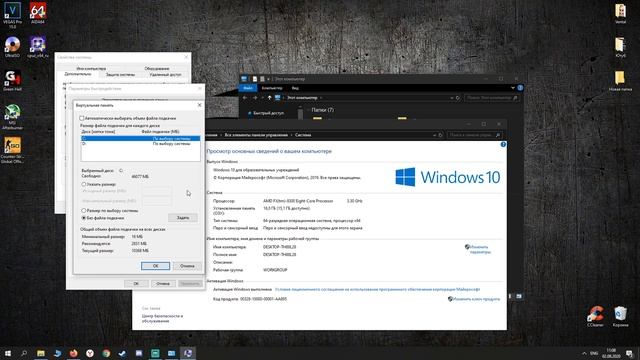Viewport: 640px width, 360px height.
Task: Click the ENG language indicator
Action: click(594, 353)
